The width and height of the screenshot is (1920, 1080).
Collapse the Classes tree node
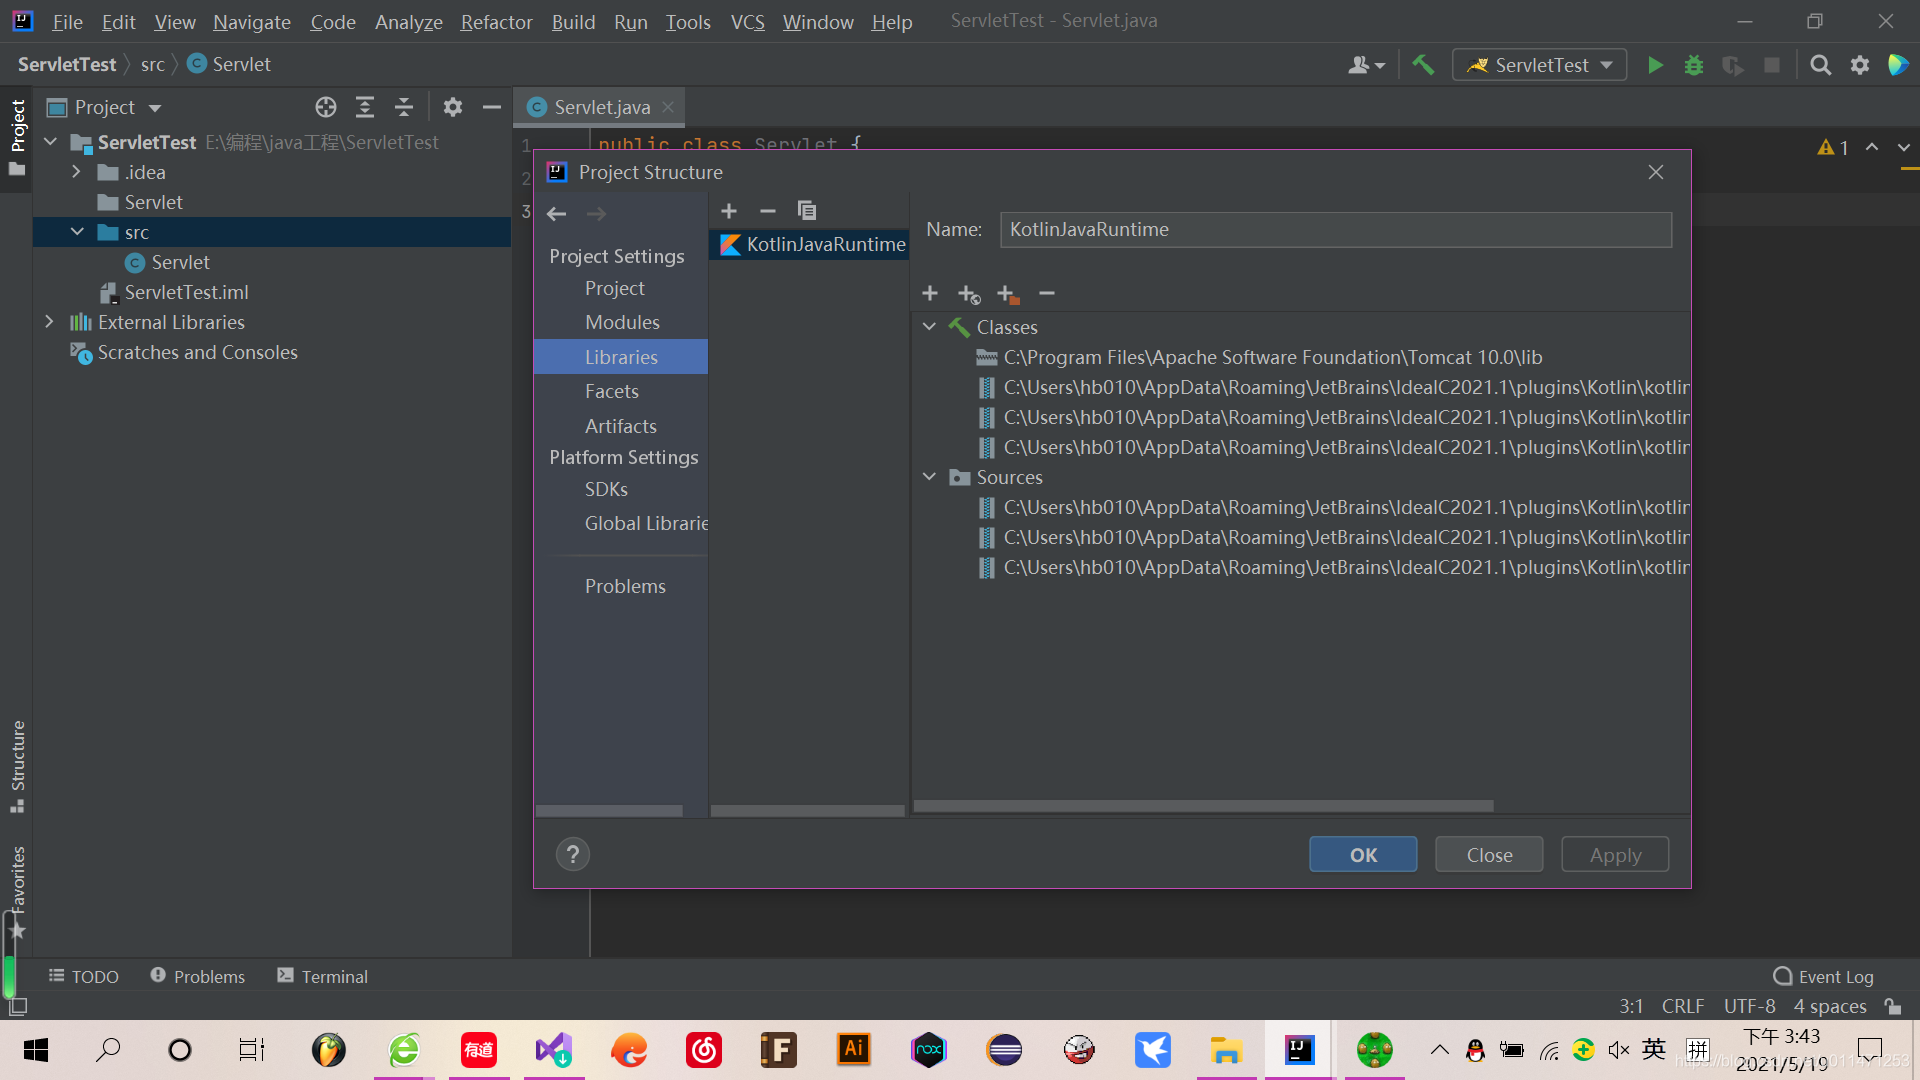[x=929, y=327]
